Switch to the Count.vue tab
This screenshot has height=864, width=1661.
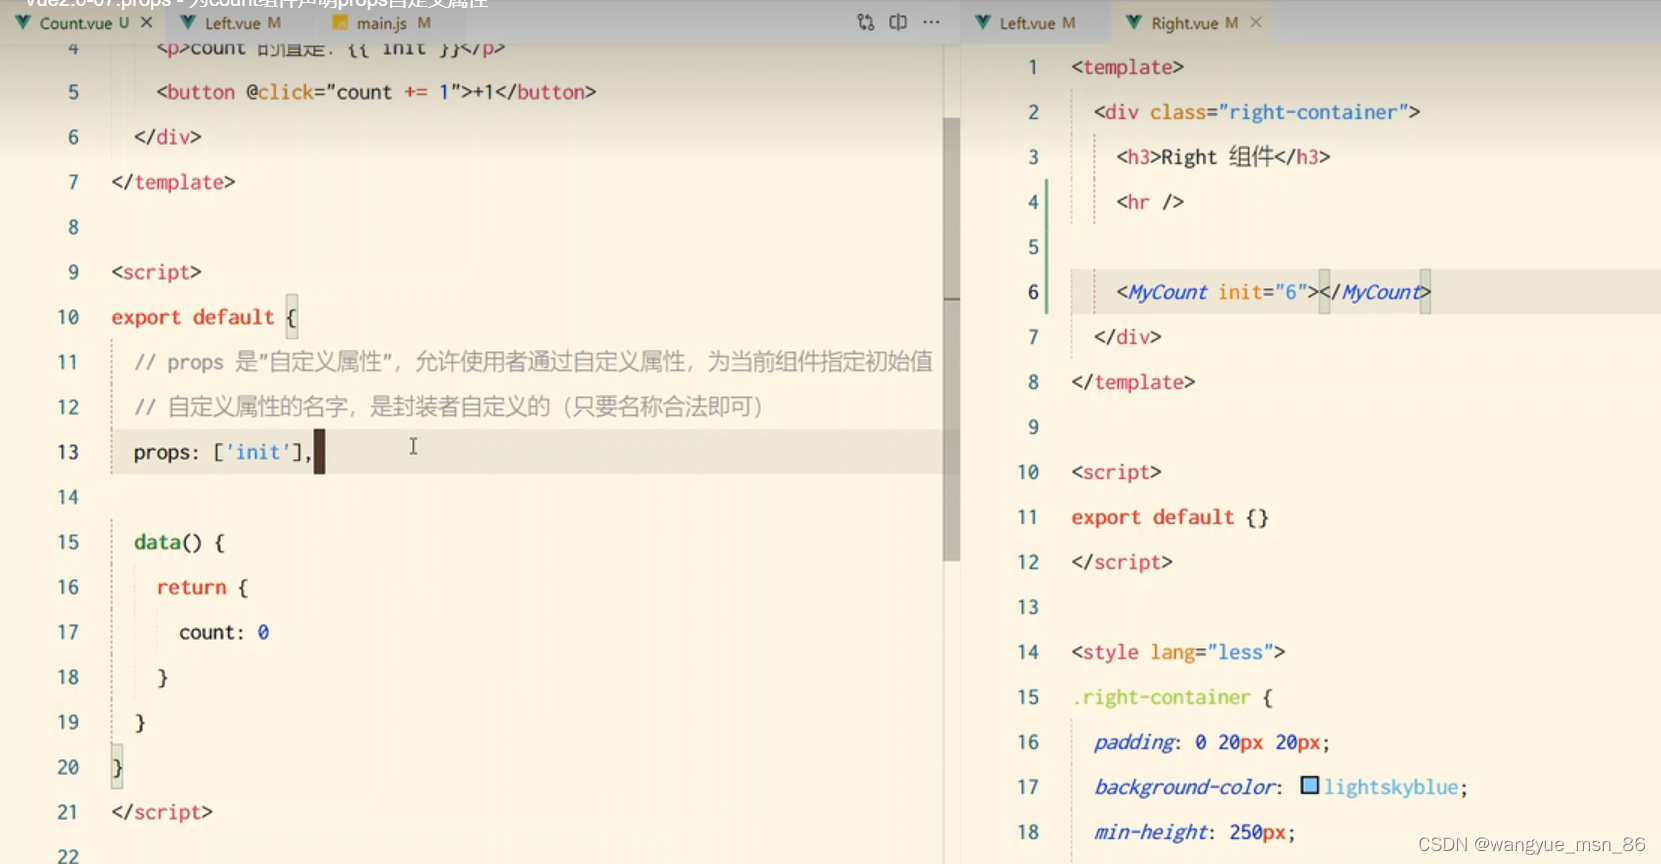(76, 22)
